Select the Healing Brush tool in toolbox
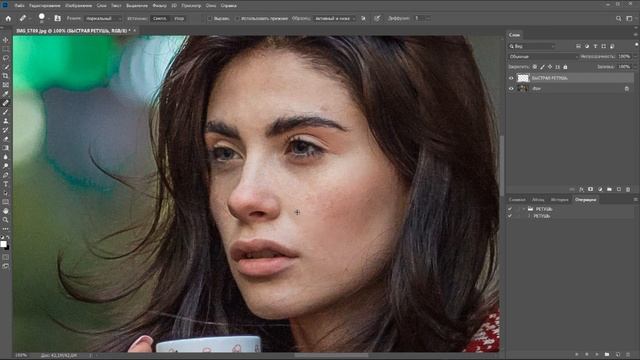The width and height of the screenshot is (640, 360). tap(5, 103)
